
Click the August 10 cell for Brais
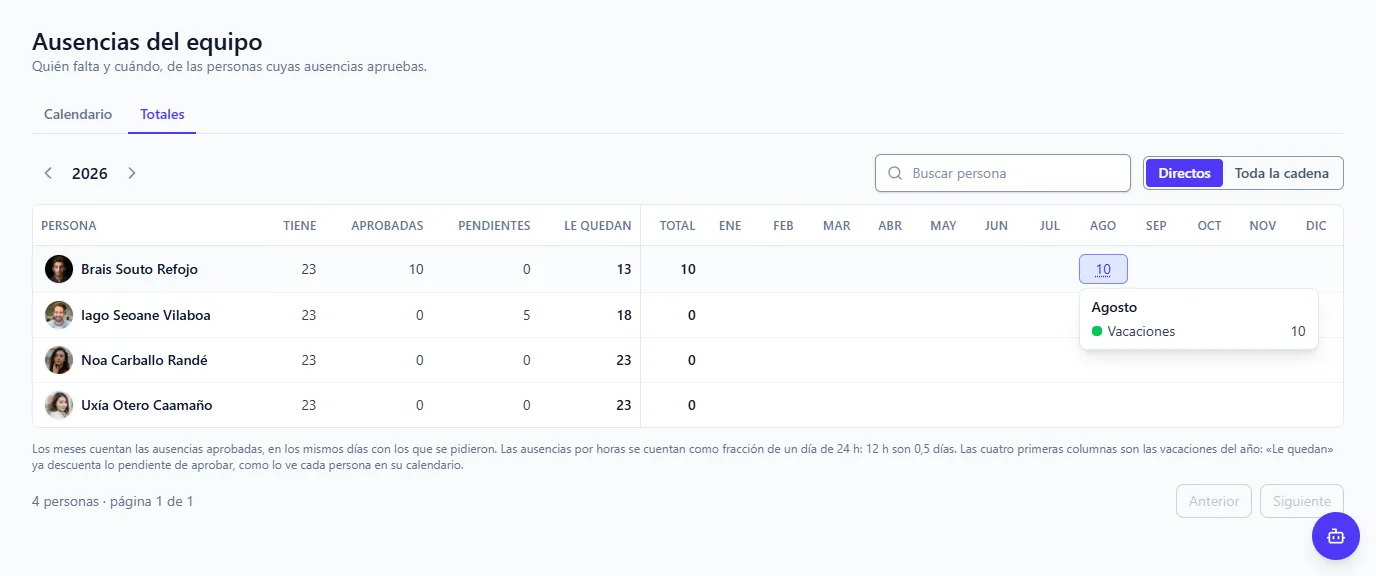[1103, 269]
